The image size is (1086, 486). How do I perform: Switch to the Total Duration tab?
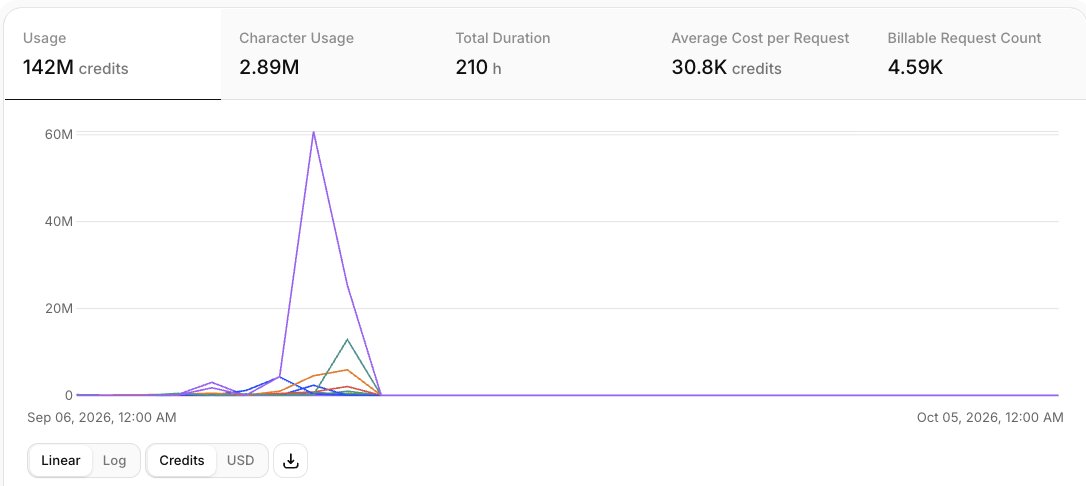[x=545, y=54]
